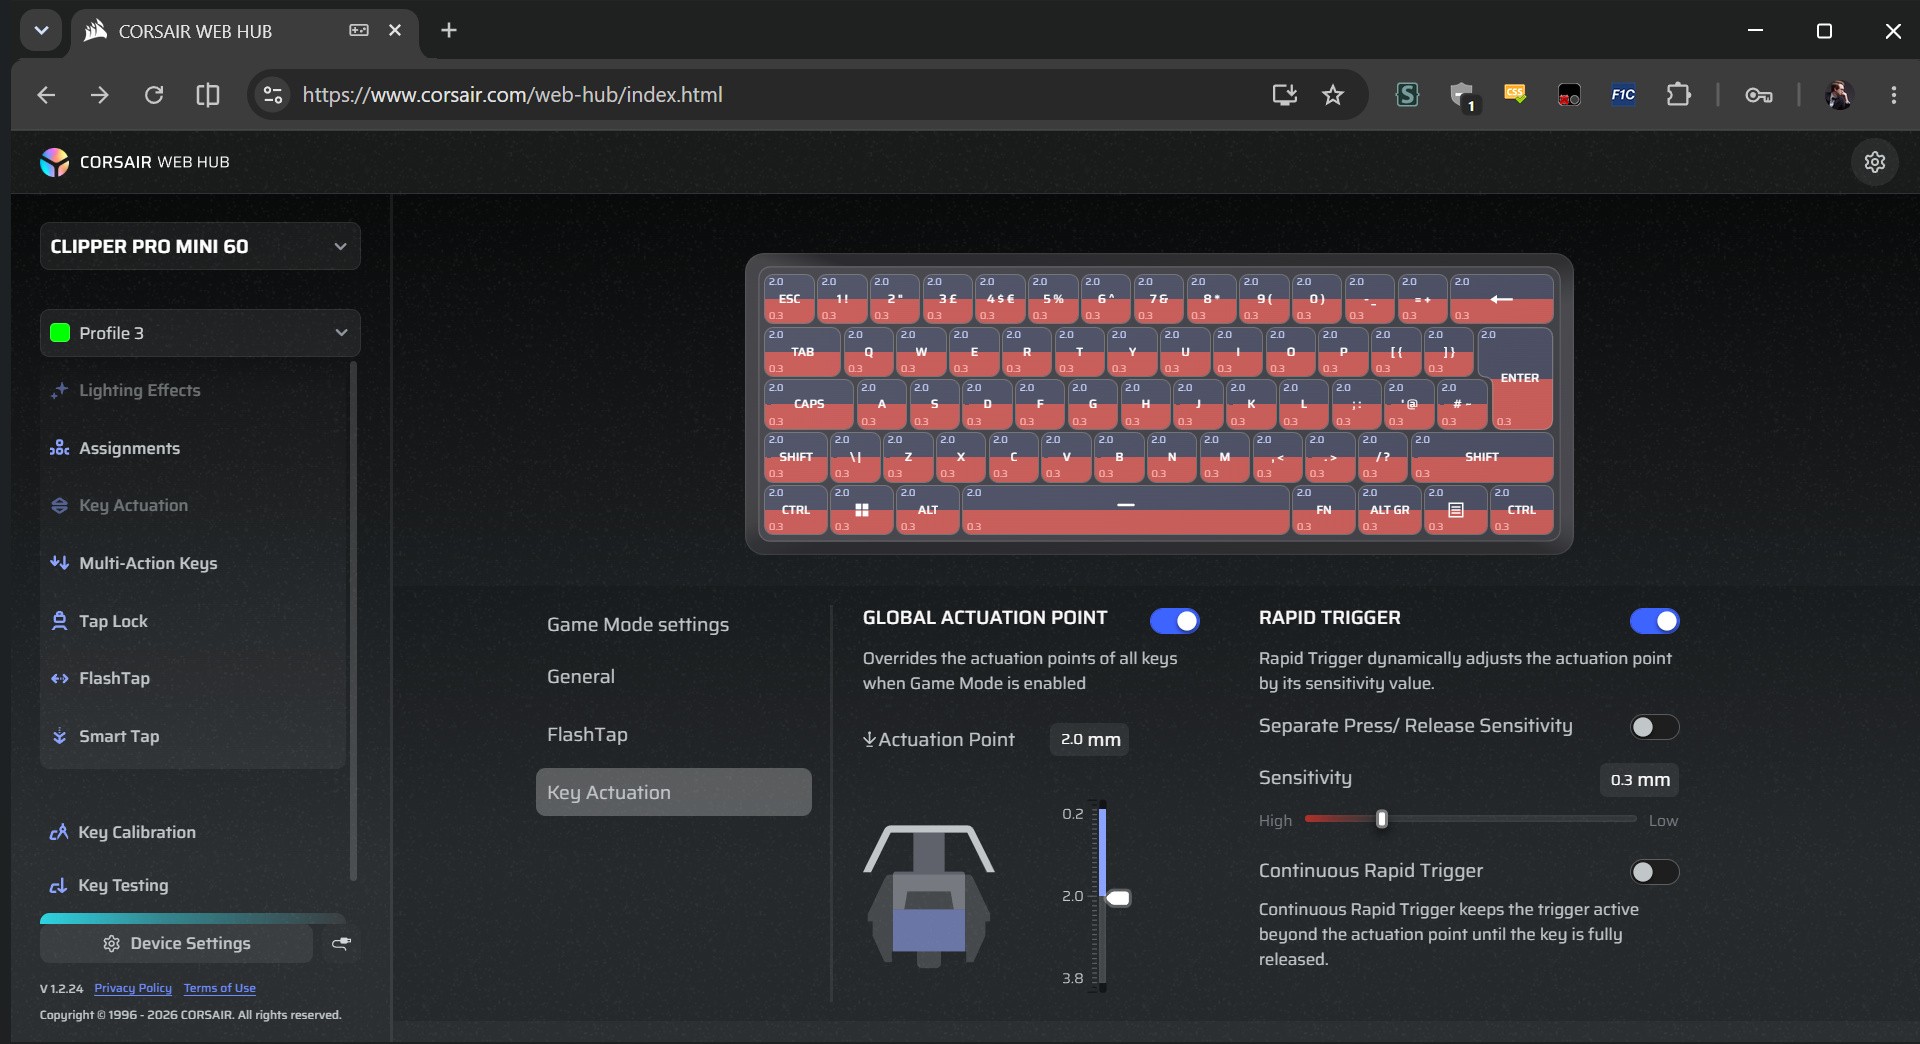1920x1044 pixels.
Task: View site information for corsair.com
Action: [x=272, y=95]
